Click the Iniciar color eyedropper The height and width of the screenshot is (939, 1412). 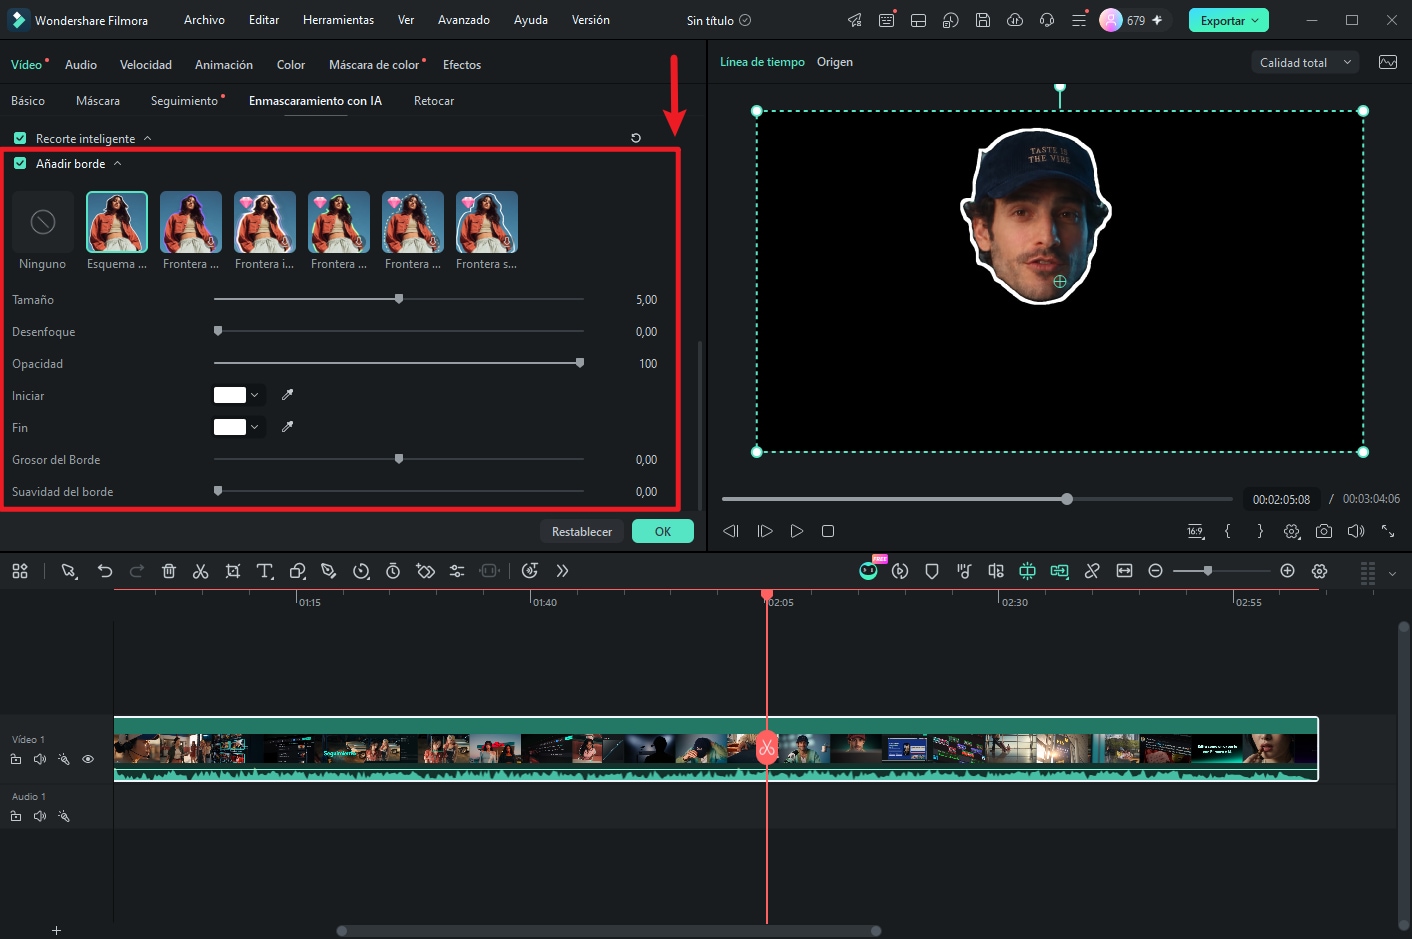[x=287, y=395]
